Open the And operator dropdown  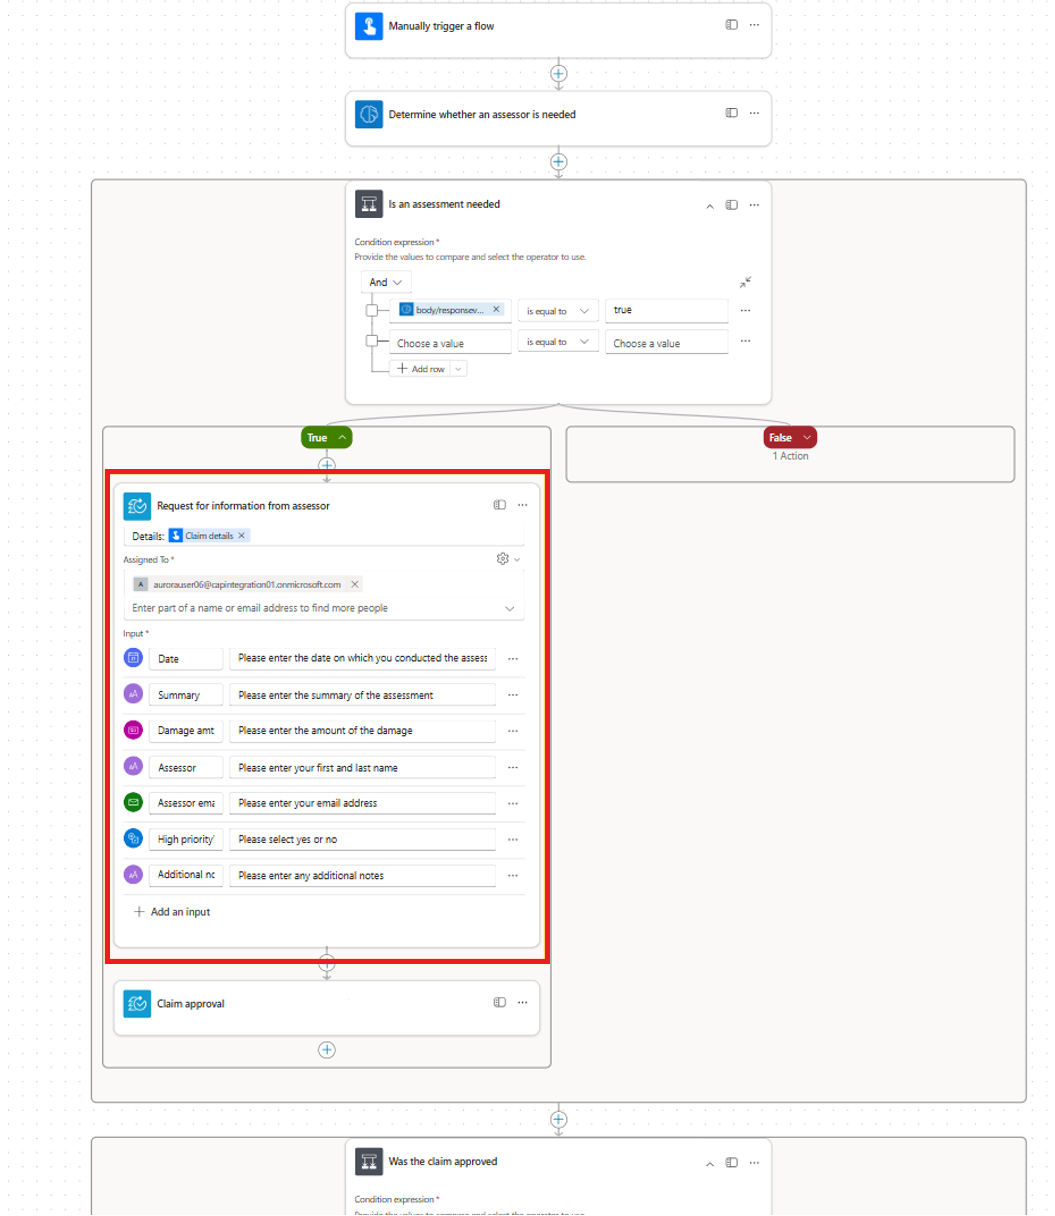coord(385,281)
